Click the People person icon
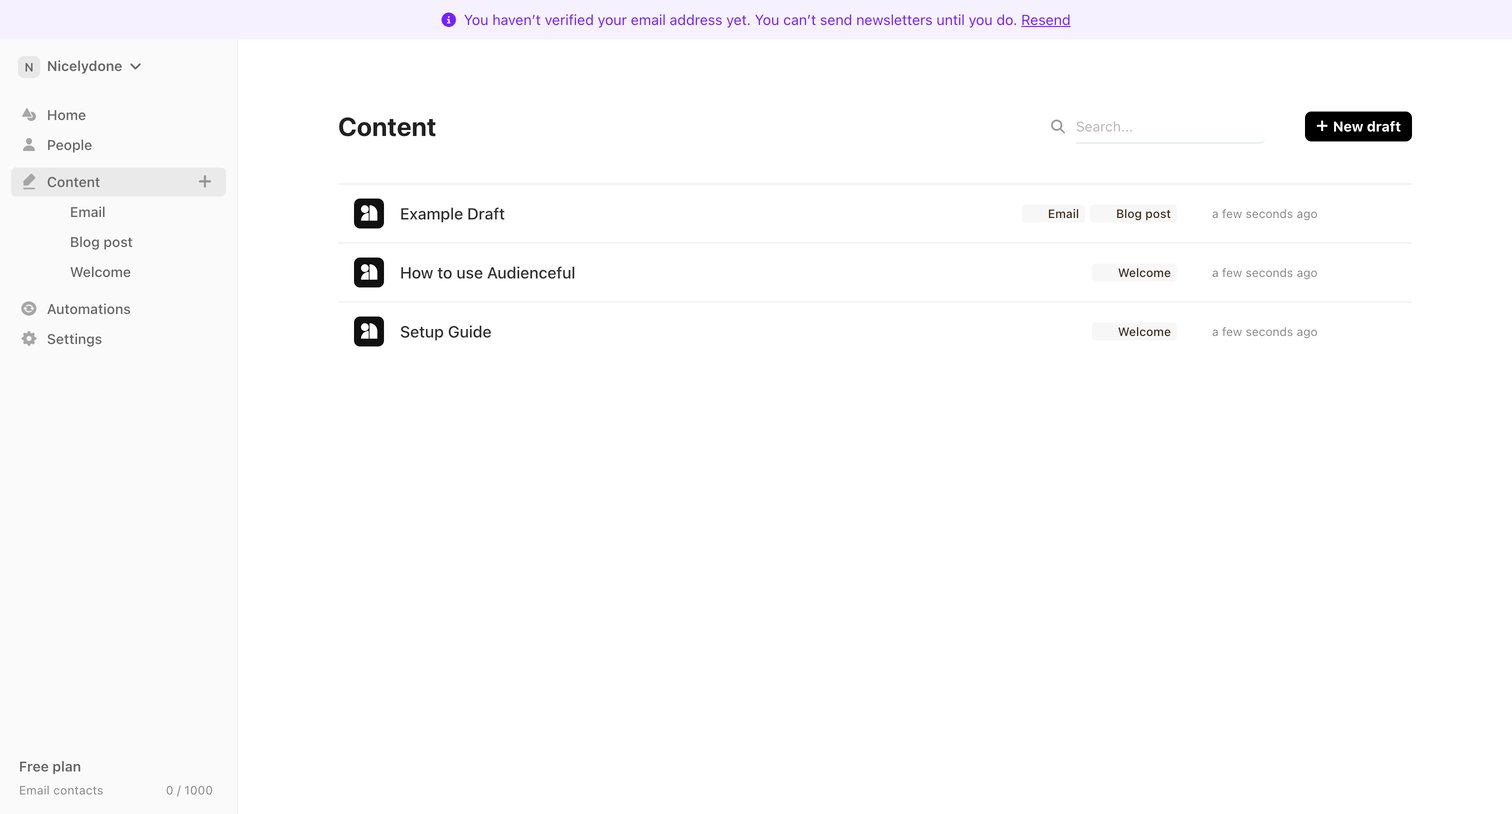This screenshot has width=1512, height=814. coord(29,145)
